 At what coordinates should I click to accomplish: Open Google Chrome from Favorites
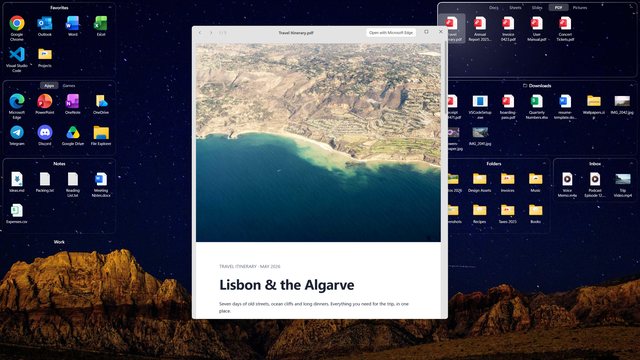(x=17, y=24)
